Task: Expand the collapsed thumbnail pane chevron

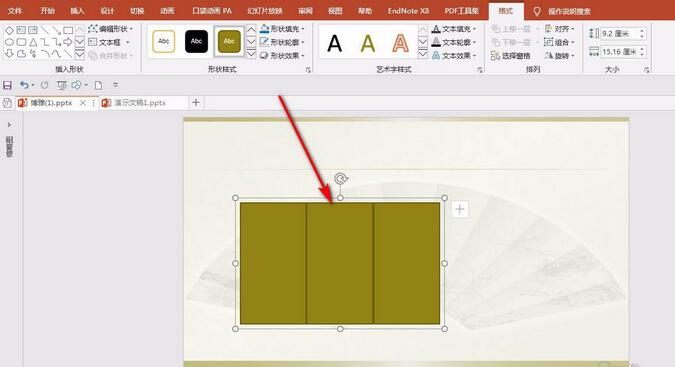Action: (x=9, y=125)
